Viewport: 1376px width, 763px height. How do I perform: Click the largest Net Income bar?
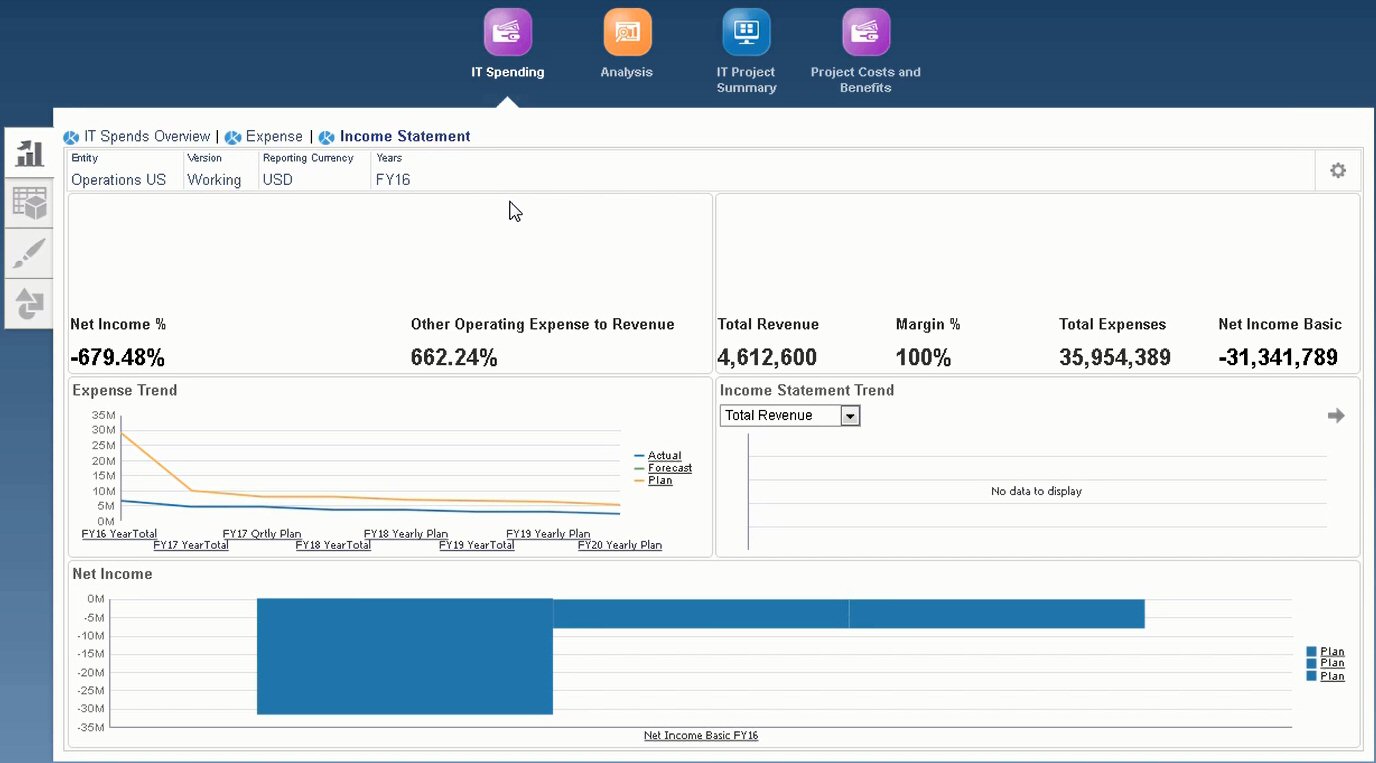click(404, 656)
